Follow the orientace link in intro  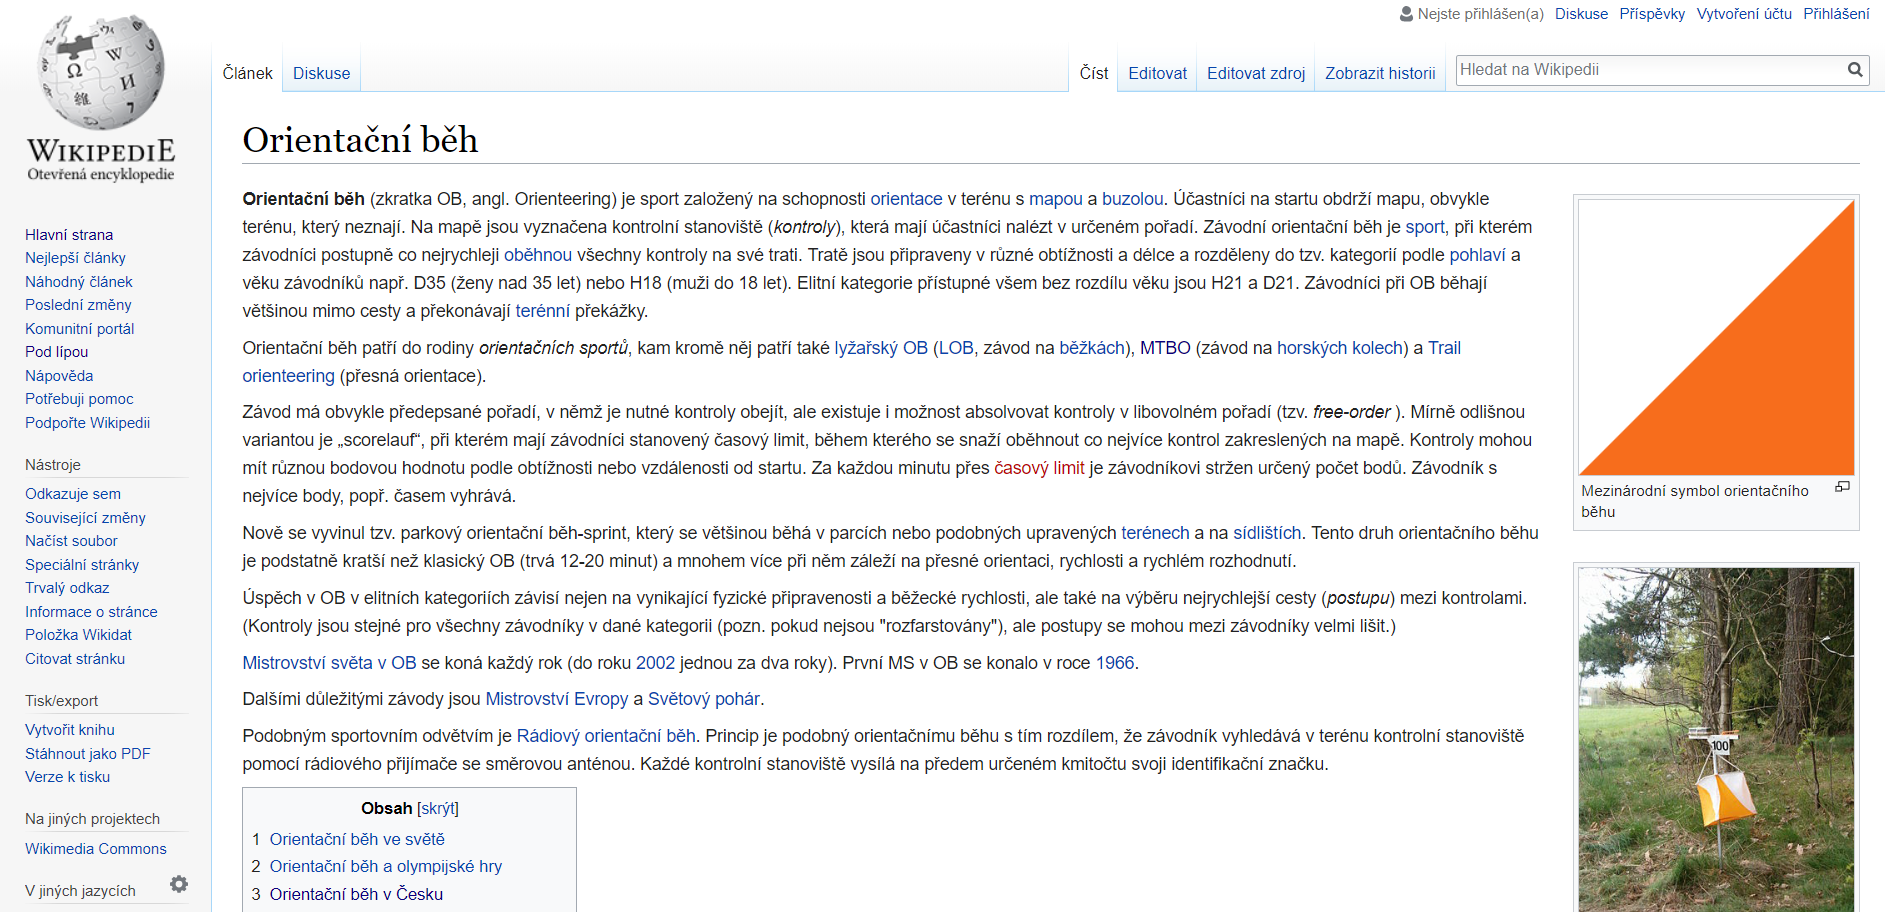point(906,199)
